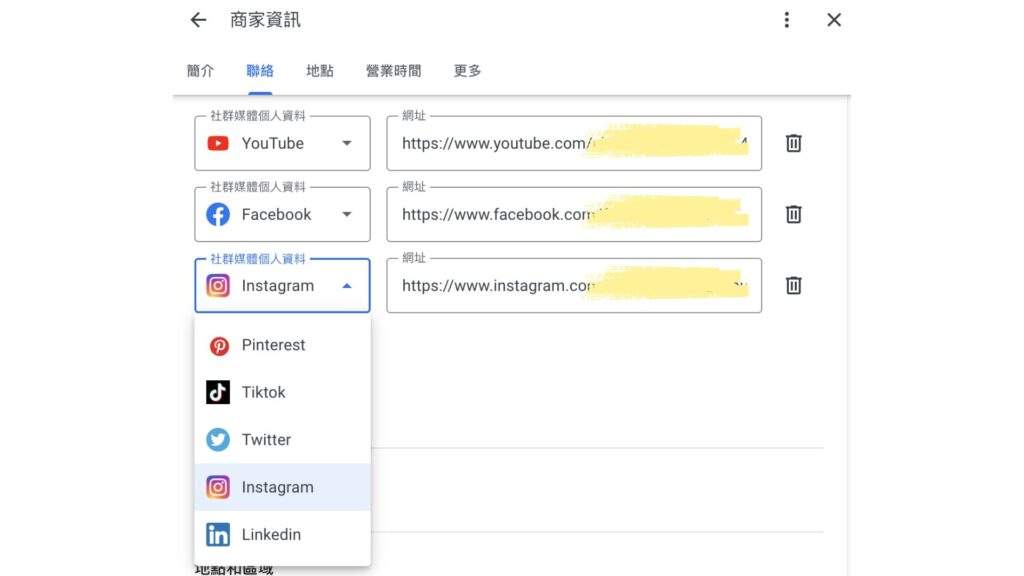Switch to the 簡介 tab

click(200, 71)
